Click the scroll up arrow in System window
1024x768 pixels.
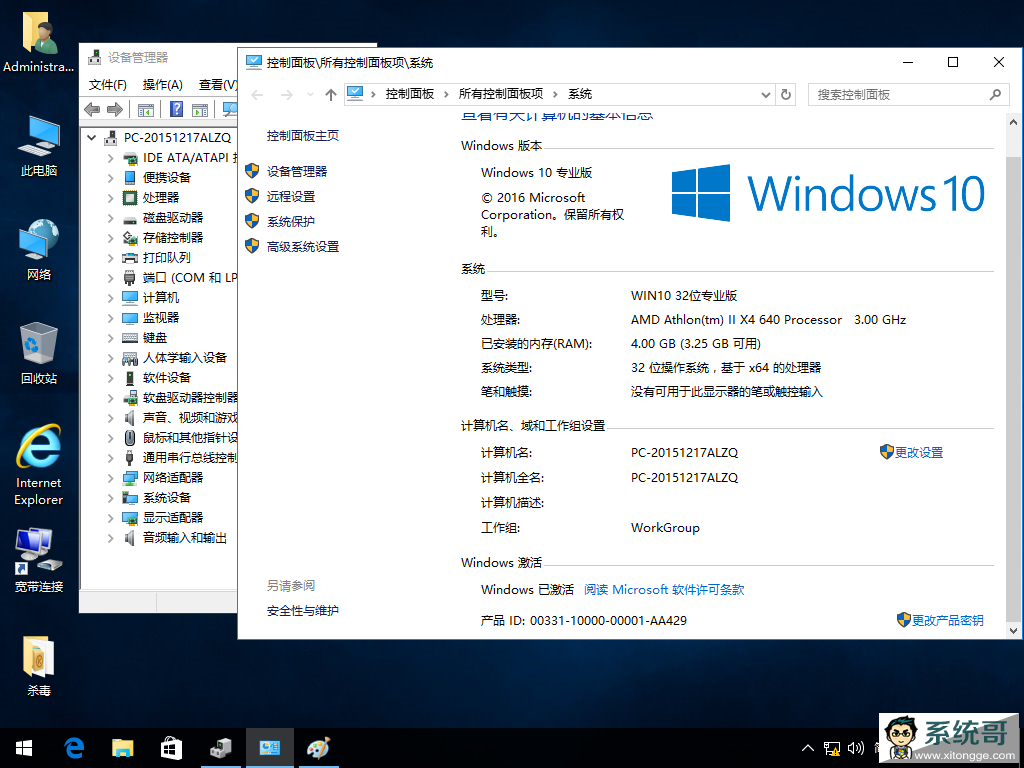click(1014, 122)
